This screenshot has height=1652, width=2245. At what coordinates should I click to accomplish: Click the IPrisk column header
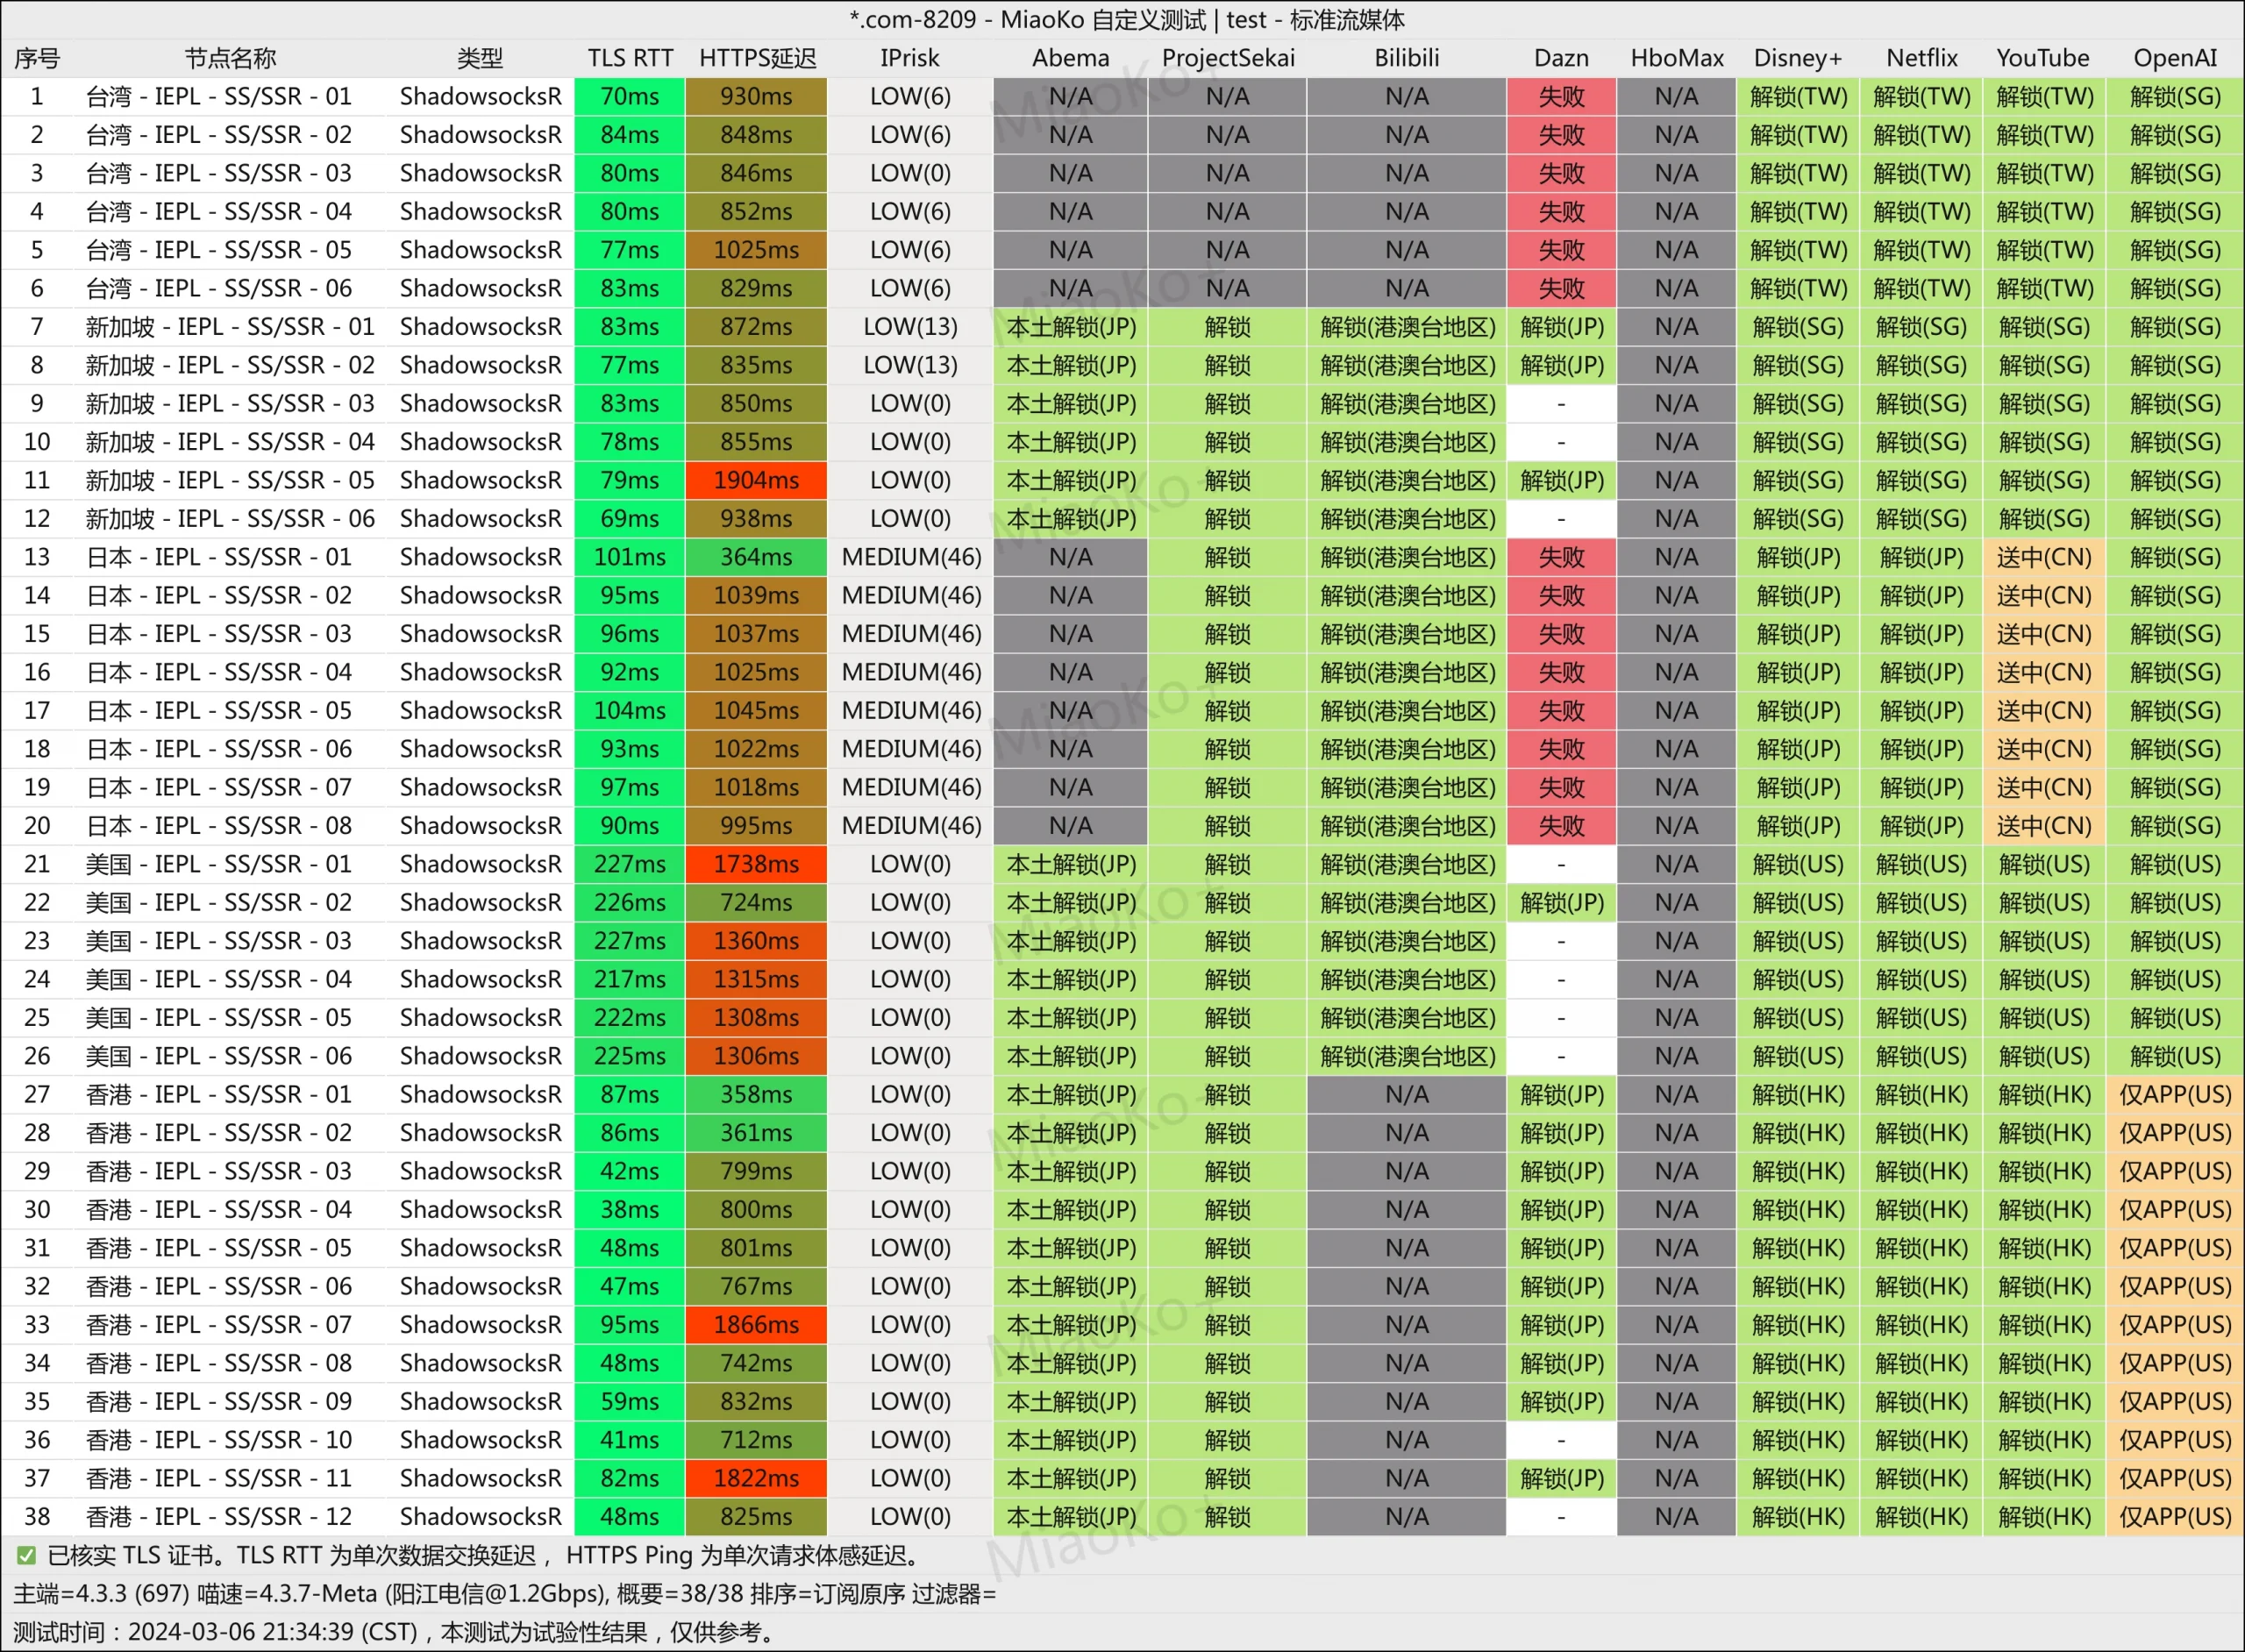[x=909, y=58]
